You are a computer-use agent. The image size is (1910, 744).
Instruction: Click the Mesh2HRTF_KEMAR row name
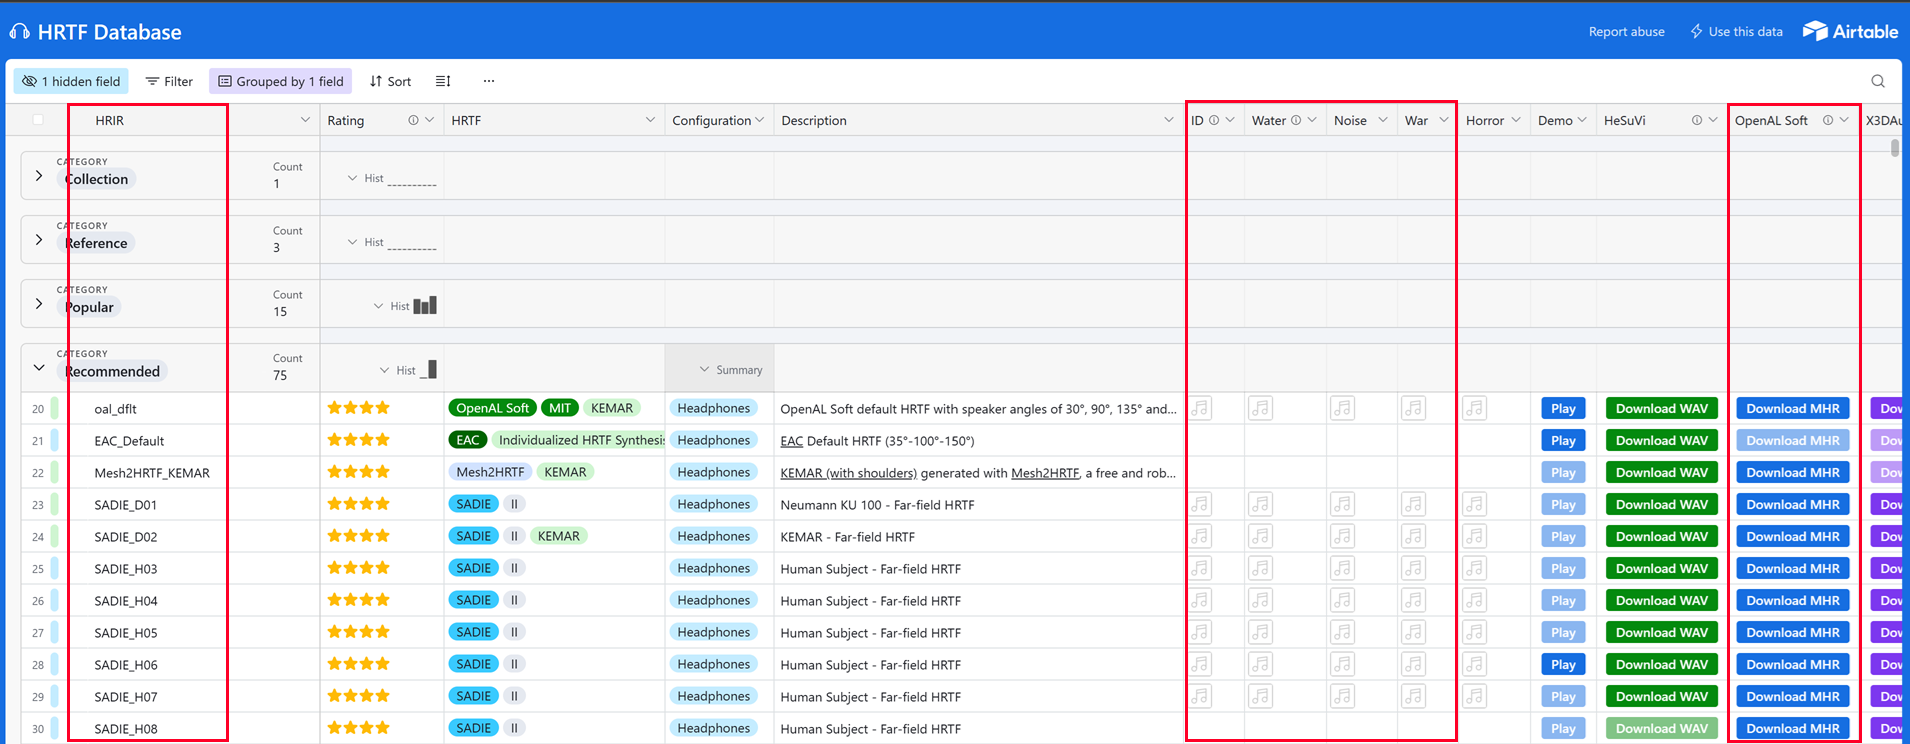(152, 473)
